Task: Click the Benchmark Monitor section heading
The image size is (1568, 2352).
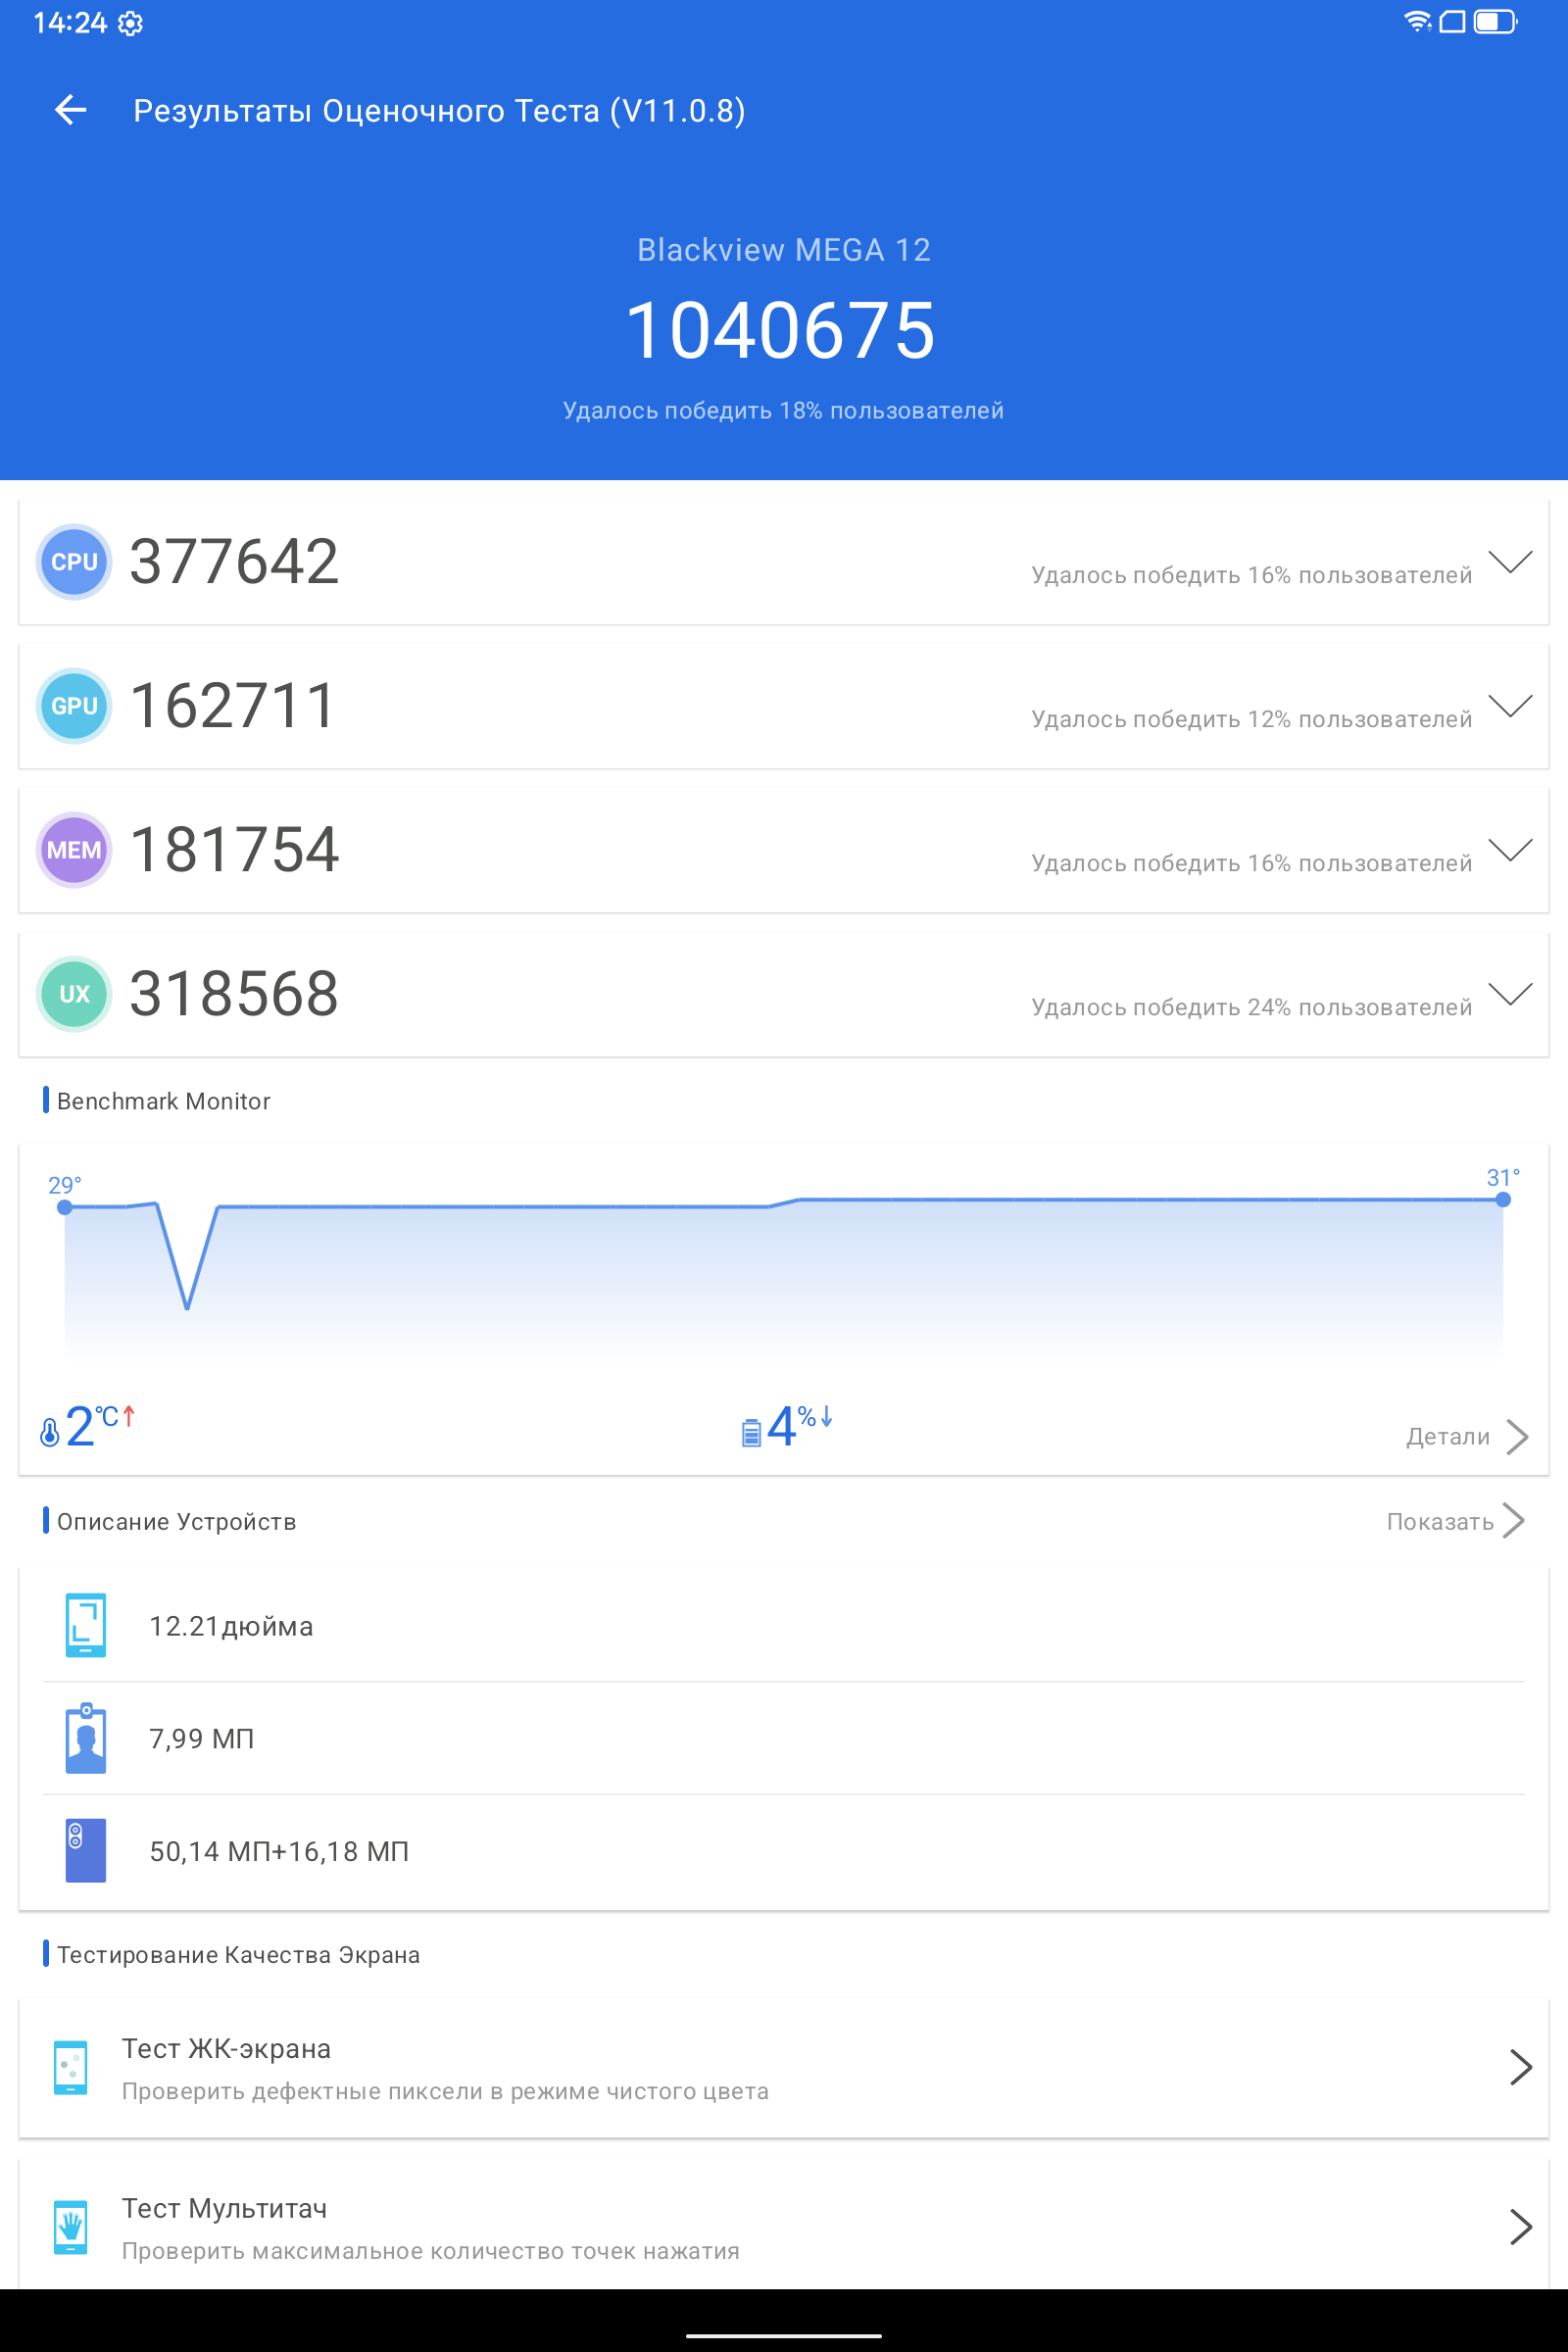Action: (164, 1101)
